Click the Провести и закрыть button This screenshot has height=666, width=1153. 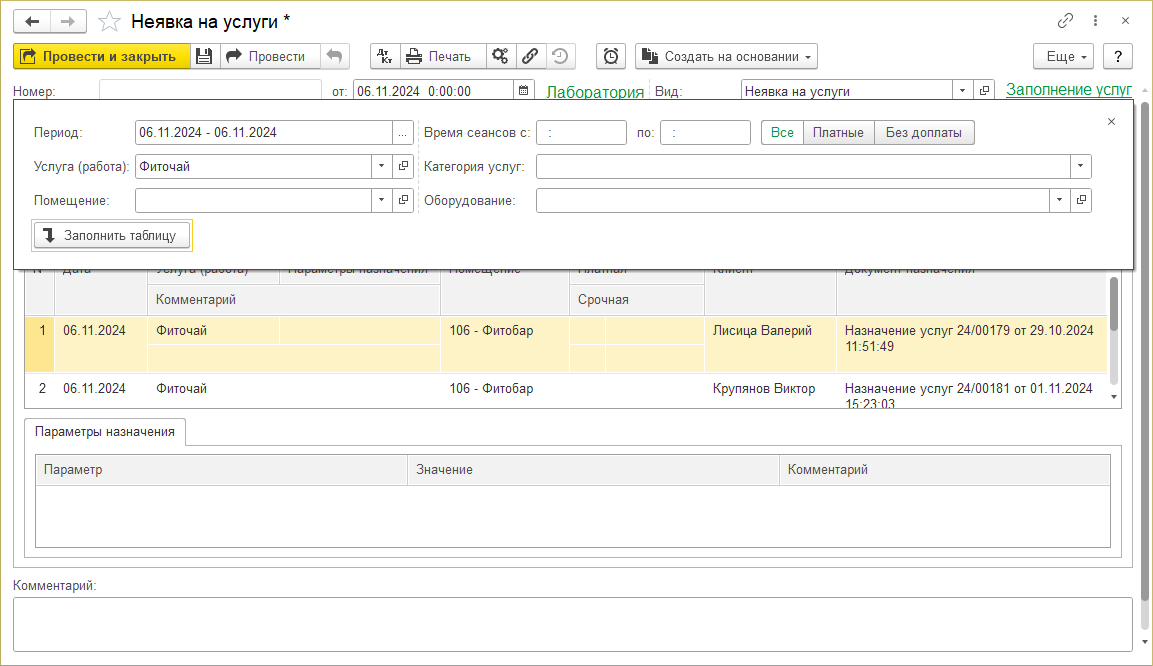tap(101, 56)
